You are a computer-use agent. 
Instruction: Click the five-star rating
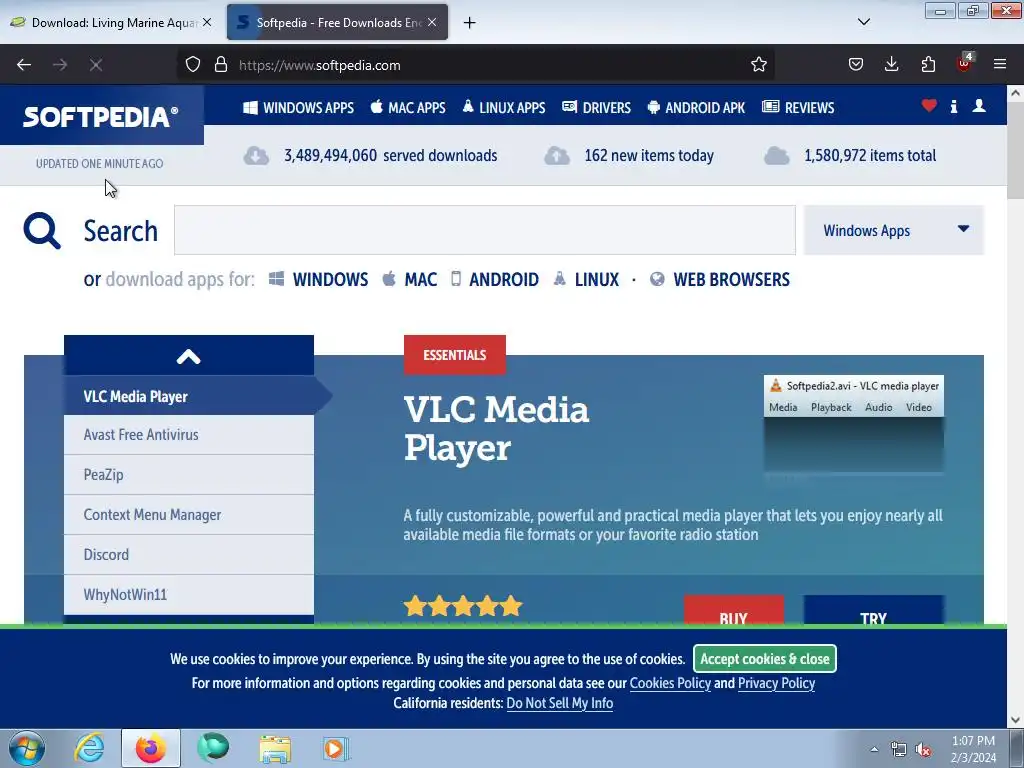pos(463,606)
